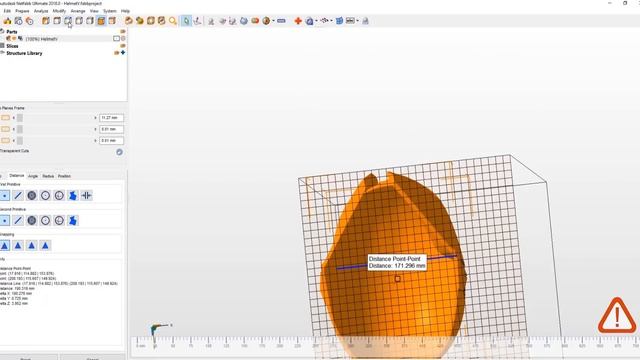Screen dimensions: 640x360
Task: Open dropdown arrow next to red plus neighbor icon
Action: 316,21
